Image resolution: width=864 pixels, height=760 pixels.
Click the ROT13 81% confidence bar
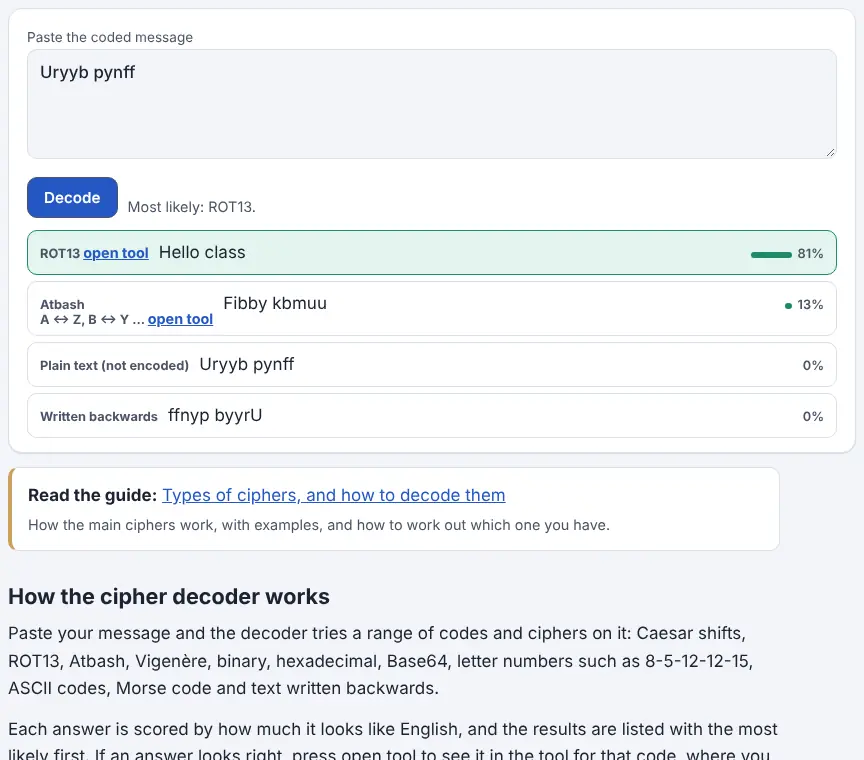coord(771,254)
